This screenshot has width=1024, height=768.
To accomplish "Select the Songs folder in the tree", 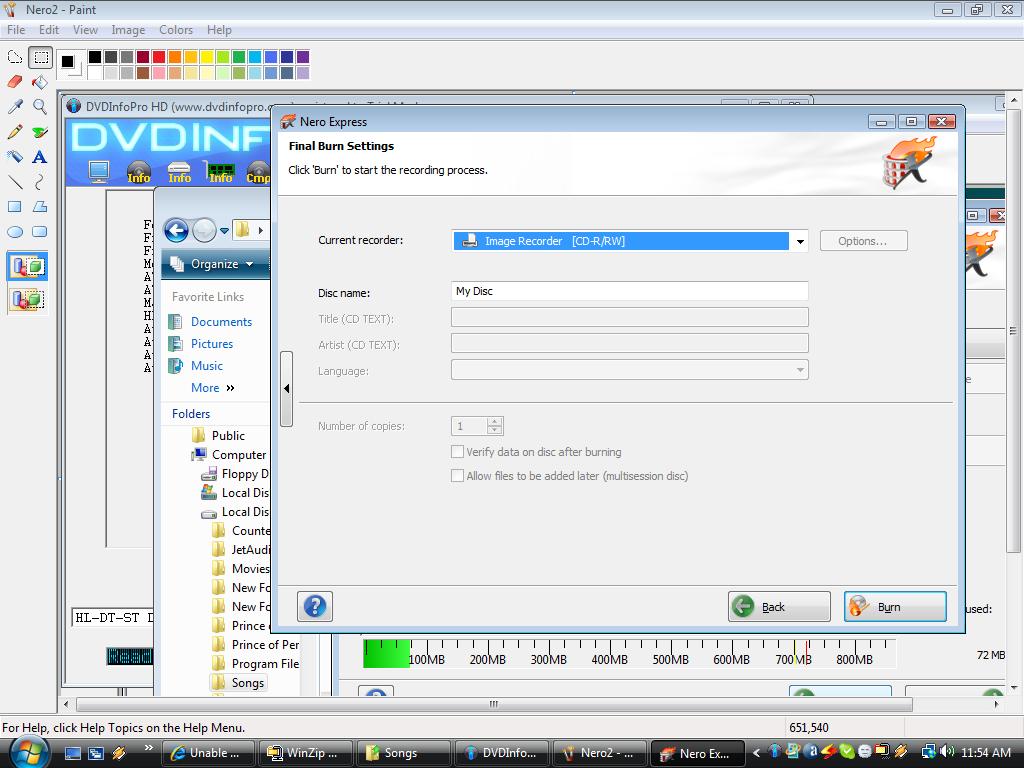I will (x=248, y=683).
